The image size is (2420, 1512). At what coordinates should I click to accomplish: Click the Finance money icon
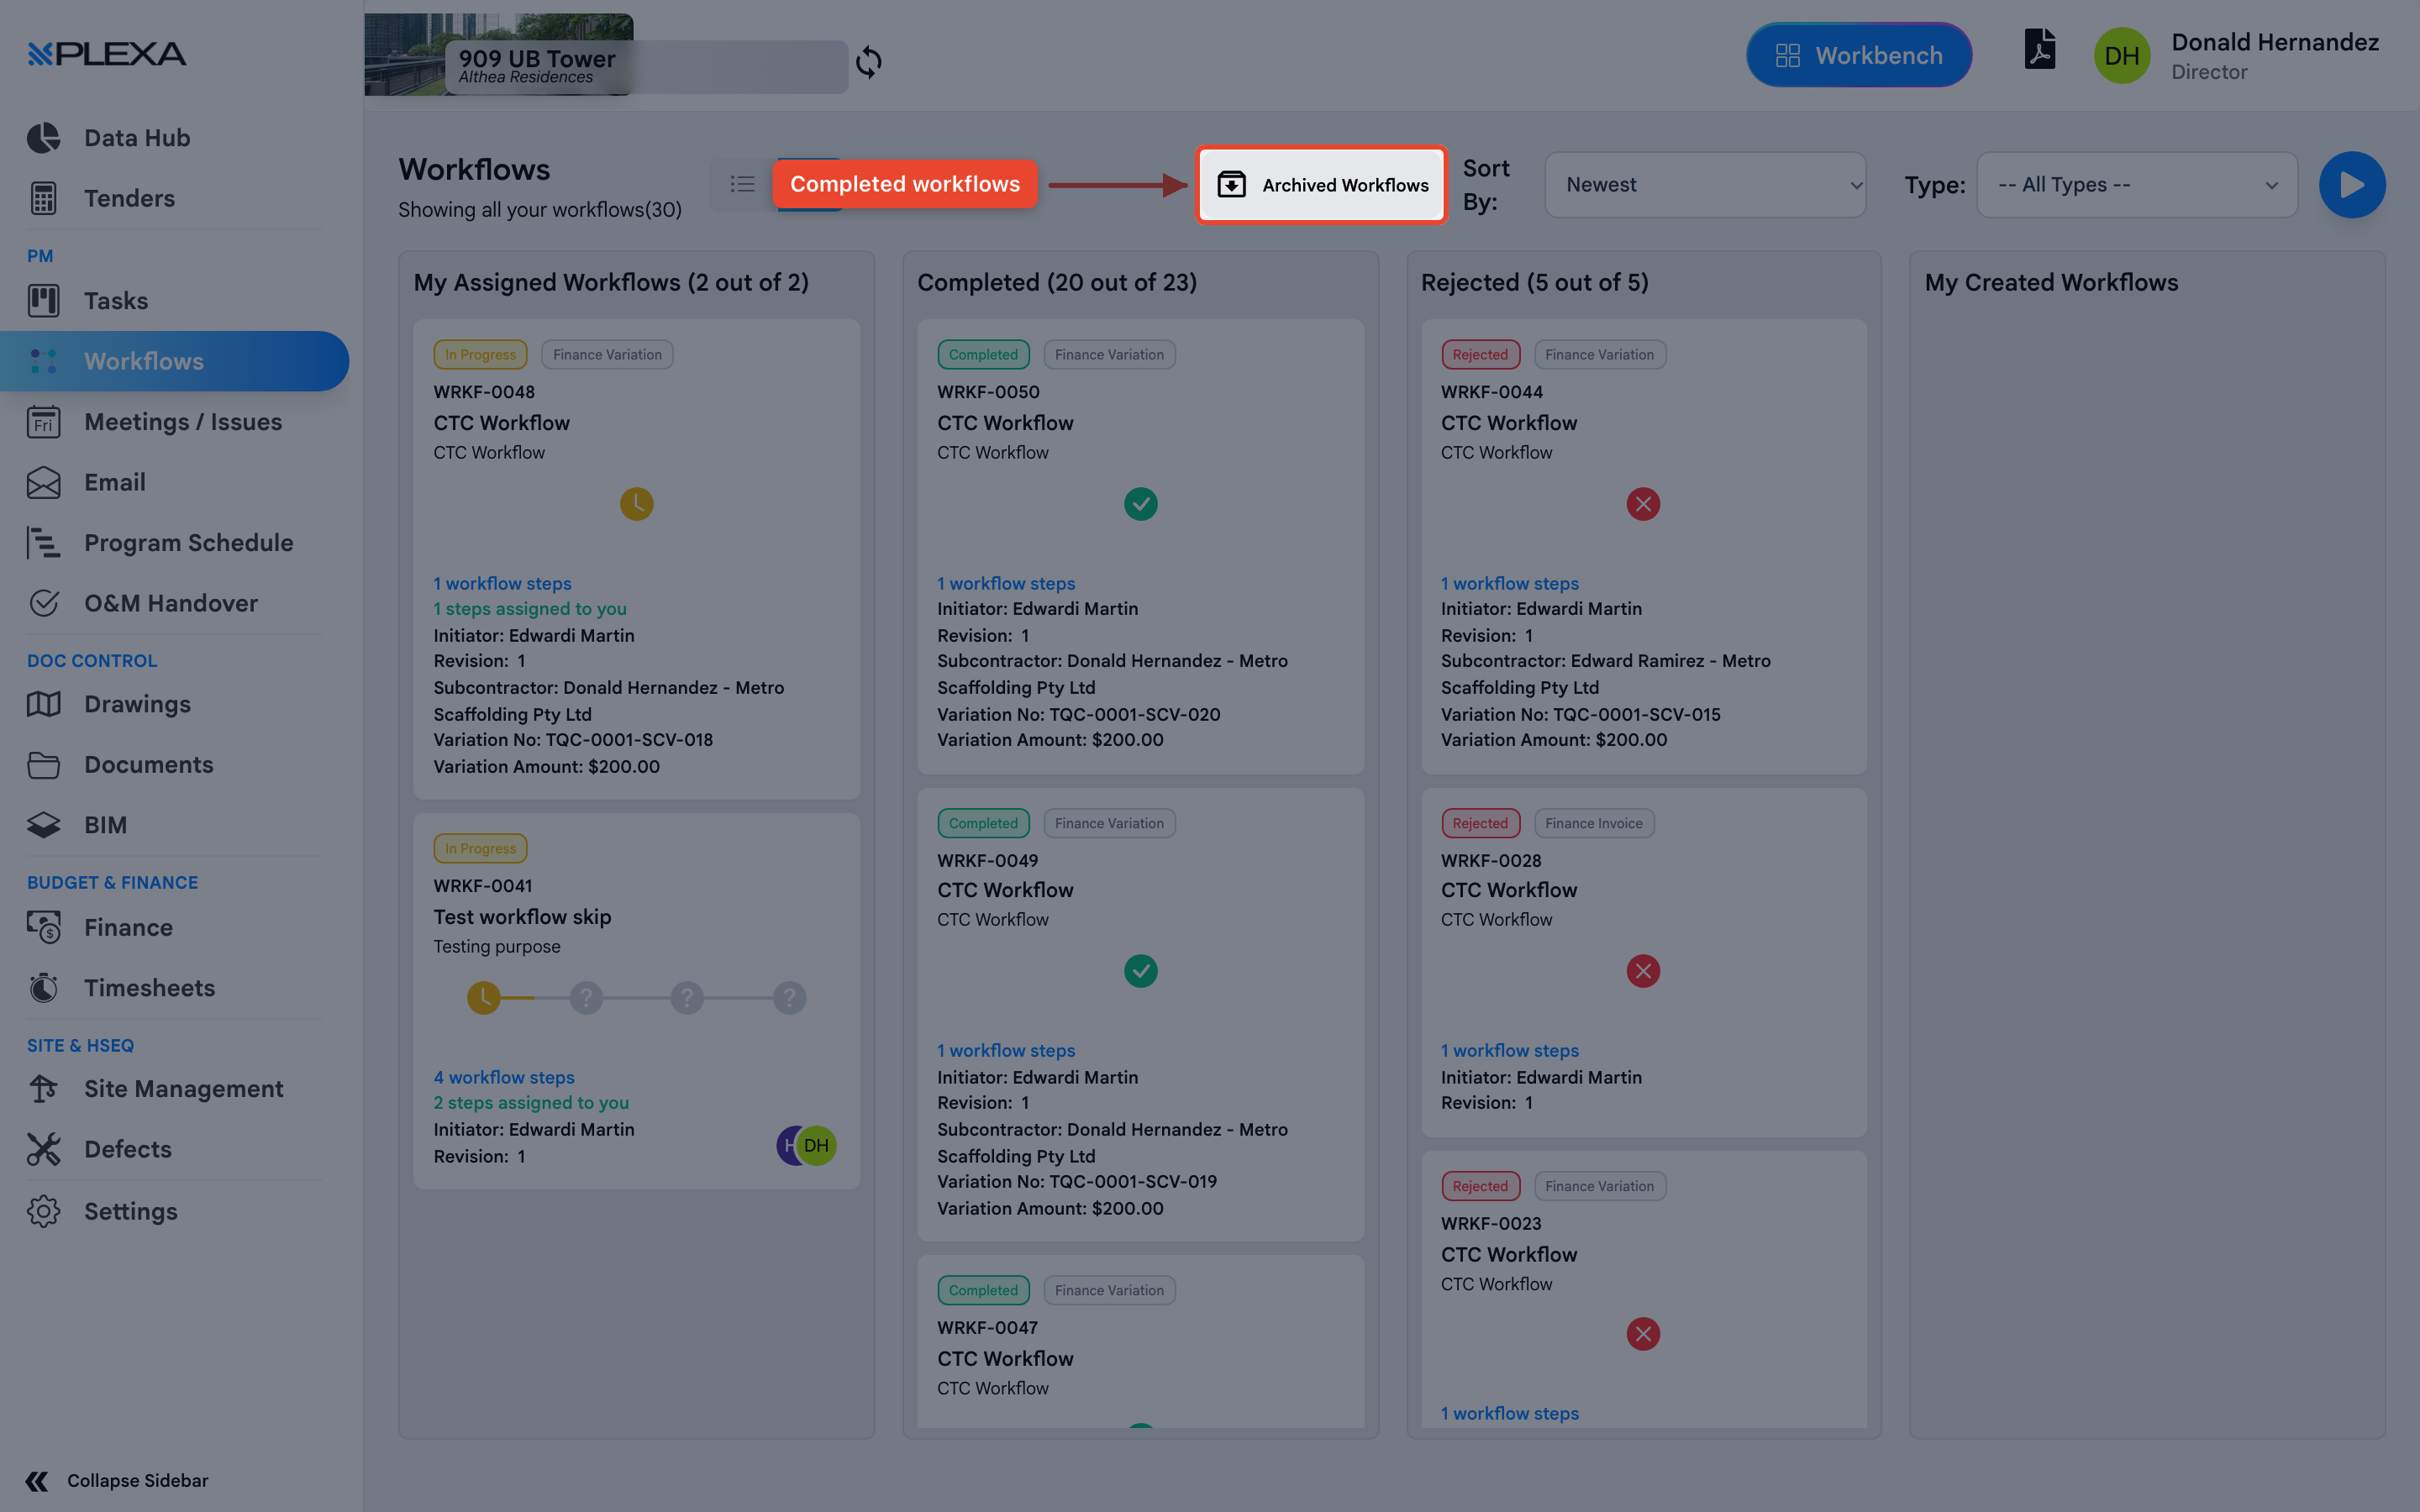click(x=43, y=927)
